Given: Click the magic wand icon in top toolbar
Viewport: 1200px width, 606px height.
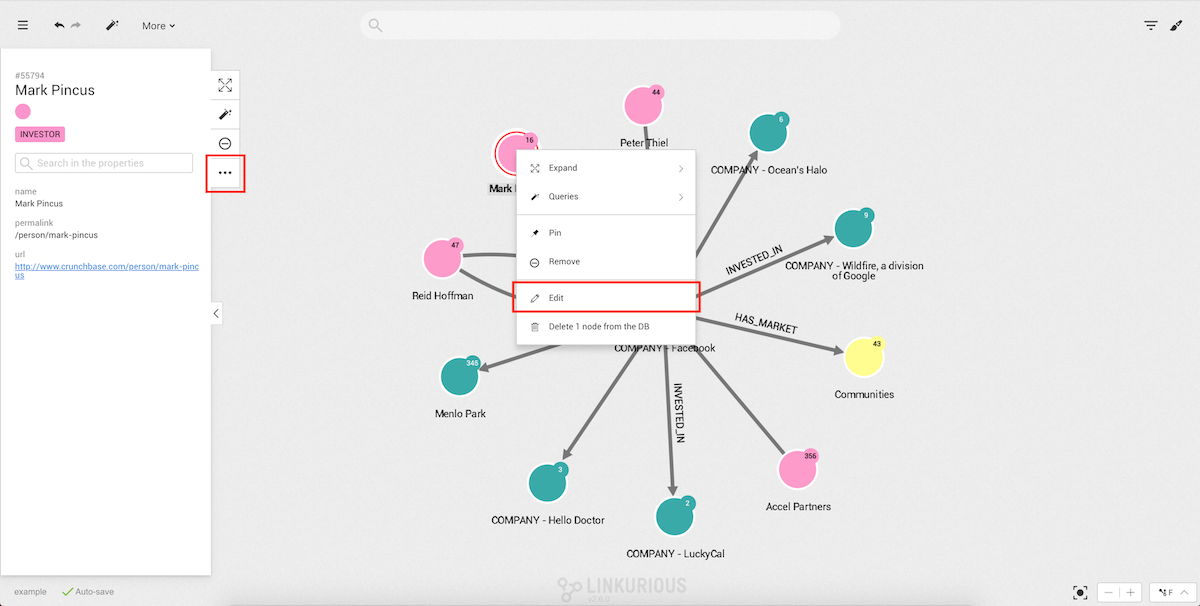Looking at the screenshot, I should coord(112,25).
